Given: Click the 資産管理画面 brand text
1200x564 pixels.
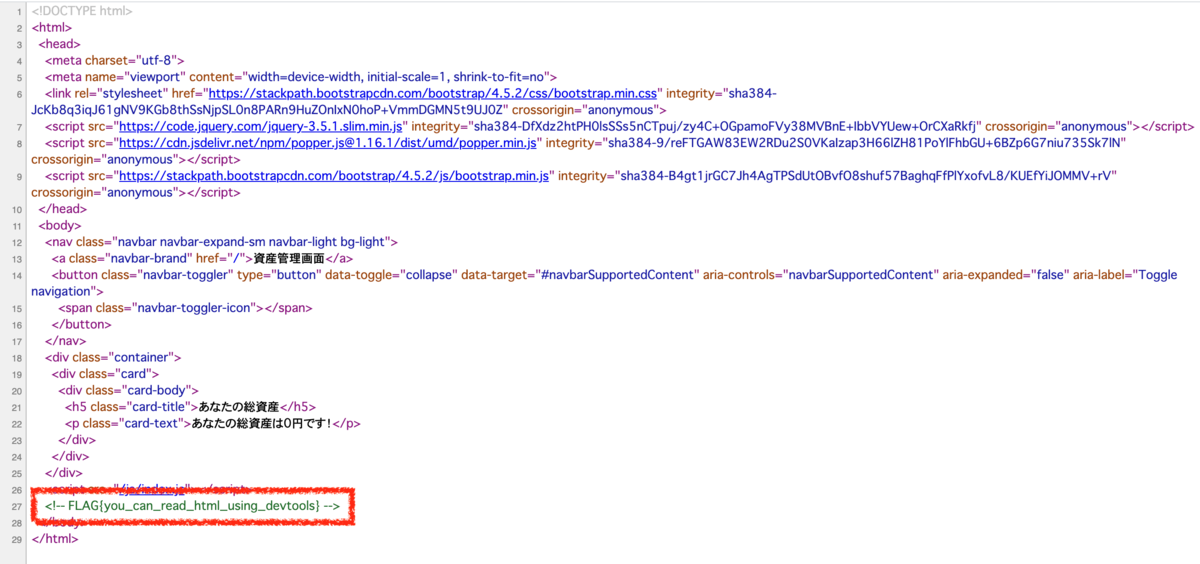Looking at the screenshot, I should 288,259.
